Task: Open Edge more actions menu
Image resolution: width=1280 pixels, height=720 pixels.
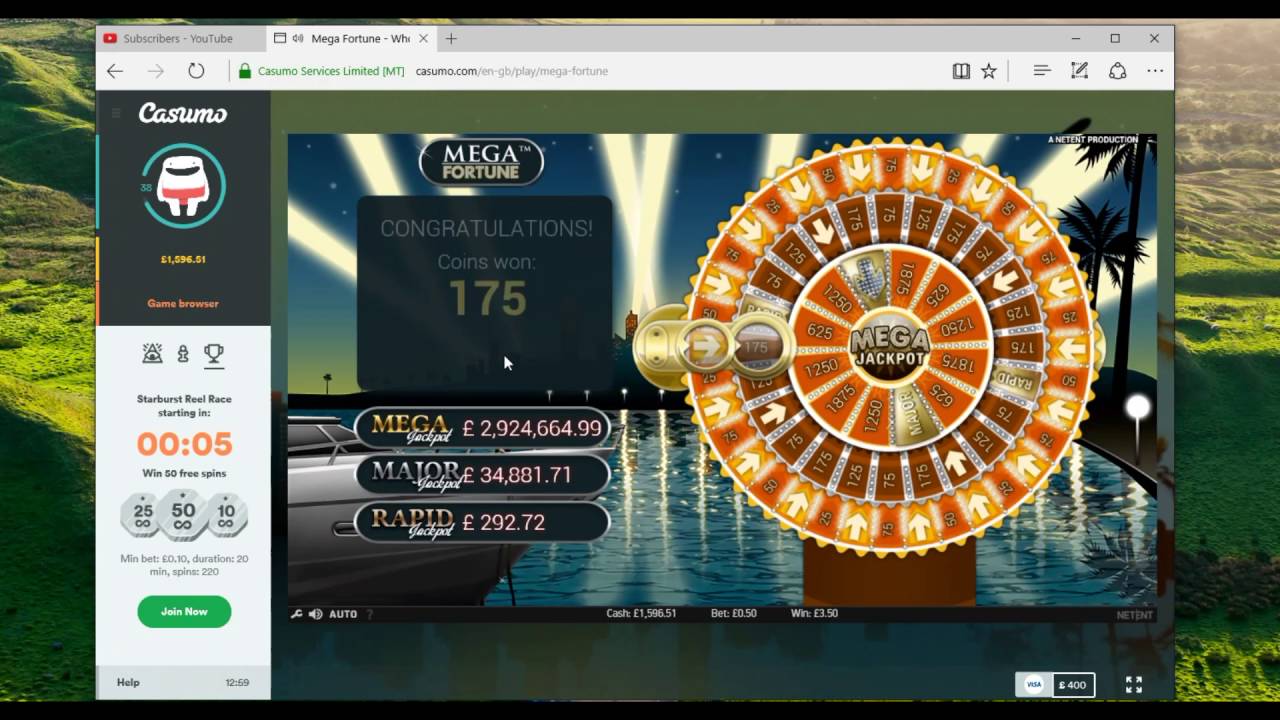Action: pos(1155,71)
